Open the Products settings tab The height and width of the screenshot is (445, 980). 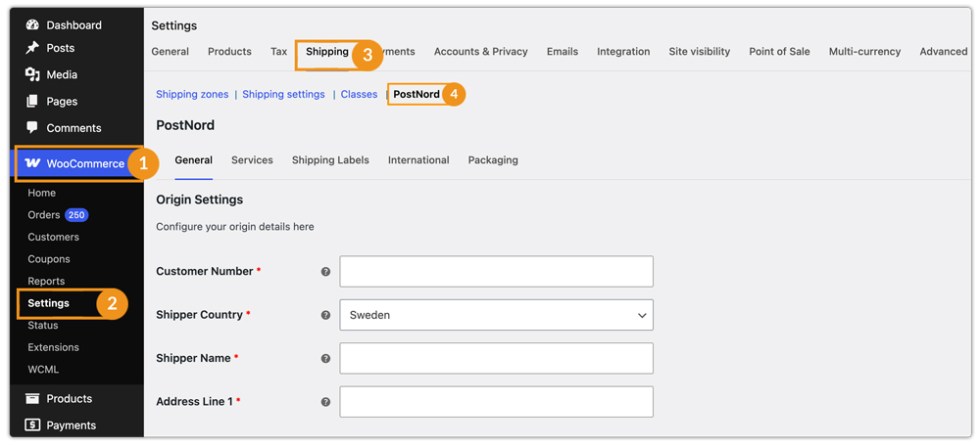(x=229, y=51)
